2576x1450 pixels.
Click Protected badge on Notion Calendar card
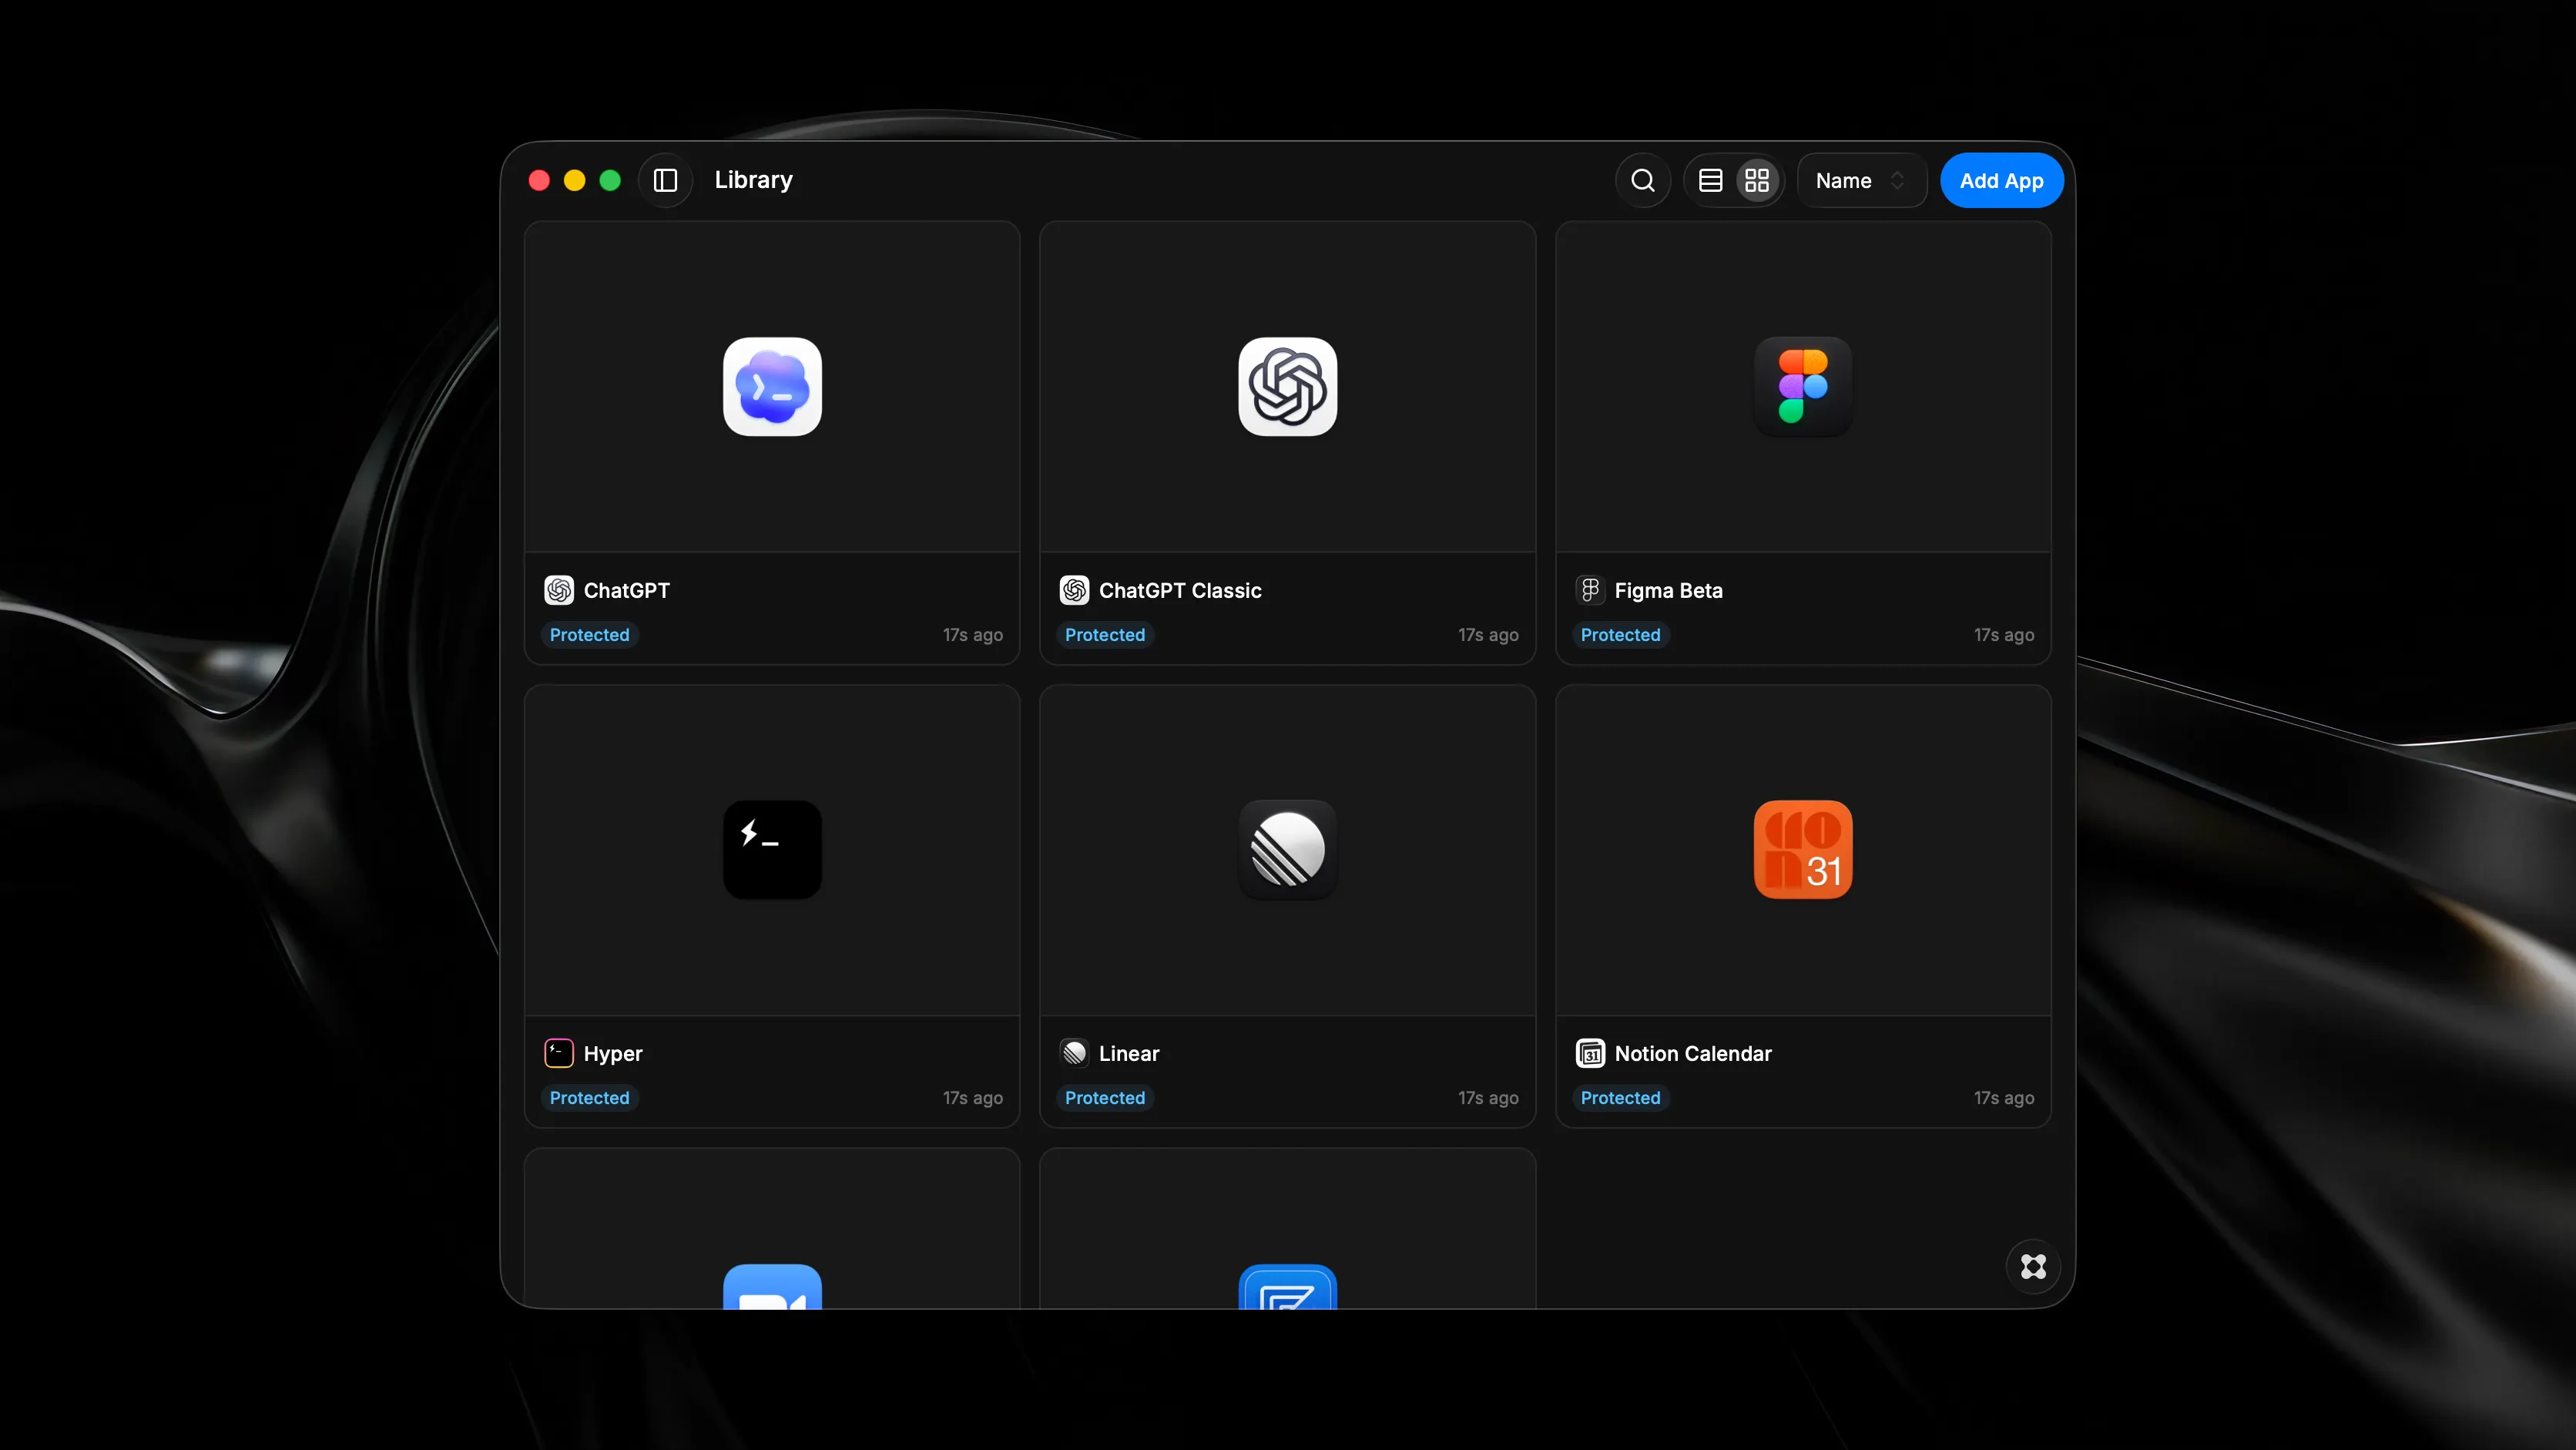[1620, 1098]
